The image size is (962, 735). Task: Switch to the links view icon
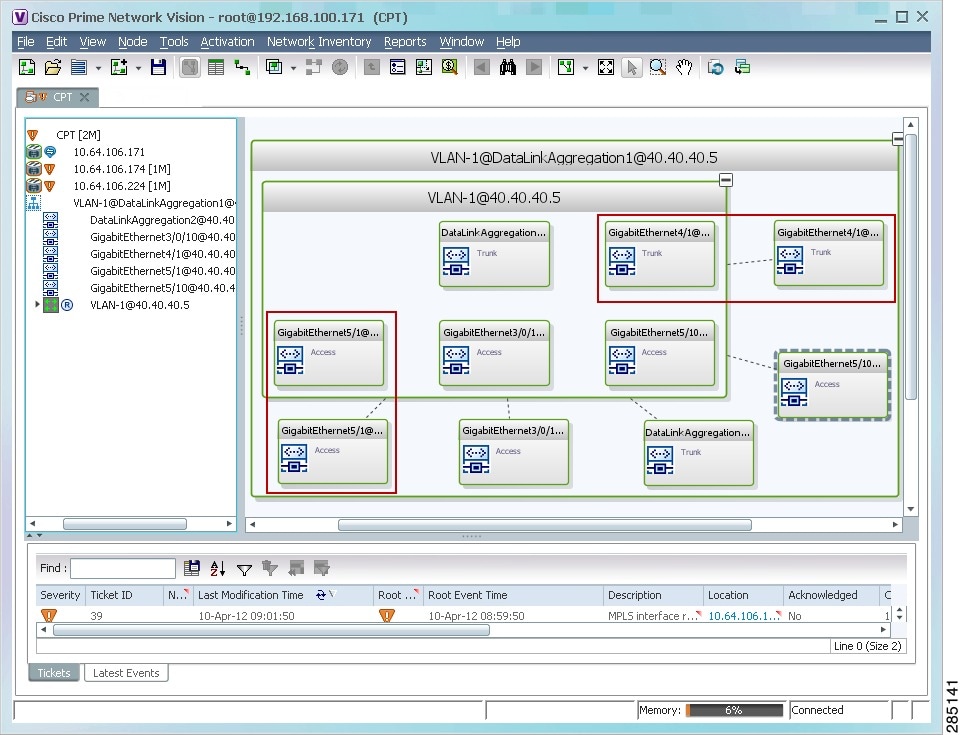click(242, 67)
